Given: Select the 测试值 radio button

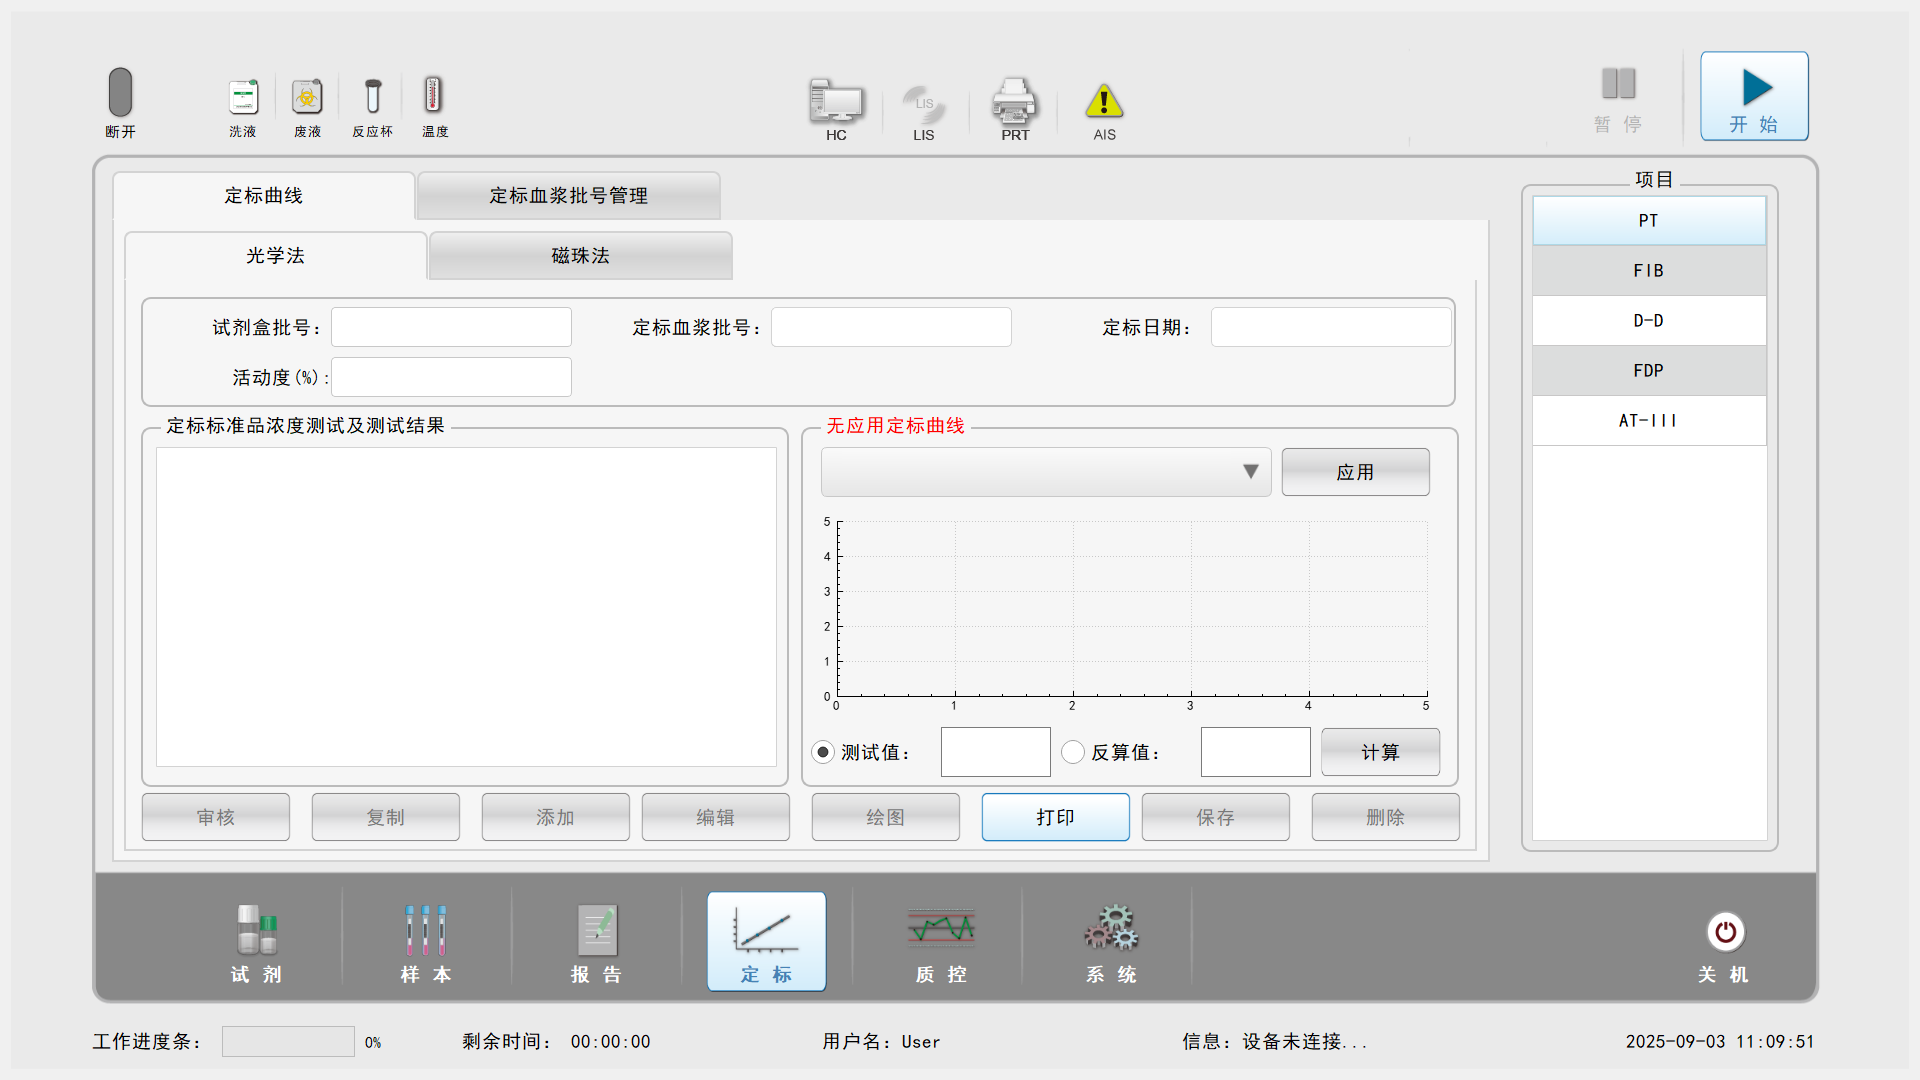Looking at the screenshot, I should click(822, 752).
